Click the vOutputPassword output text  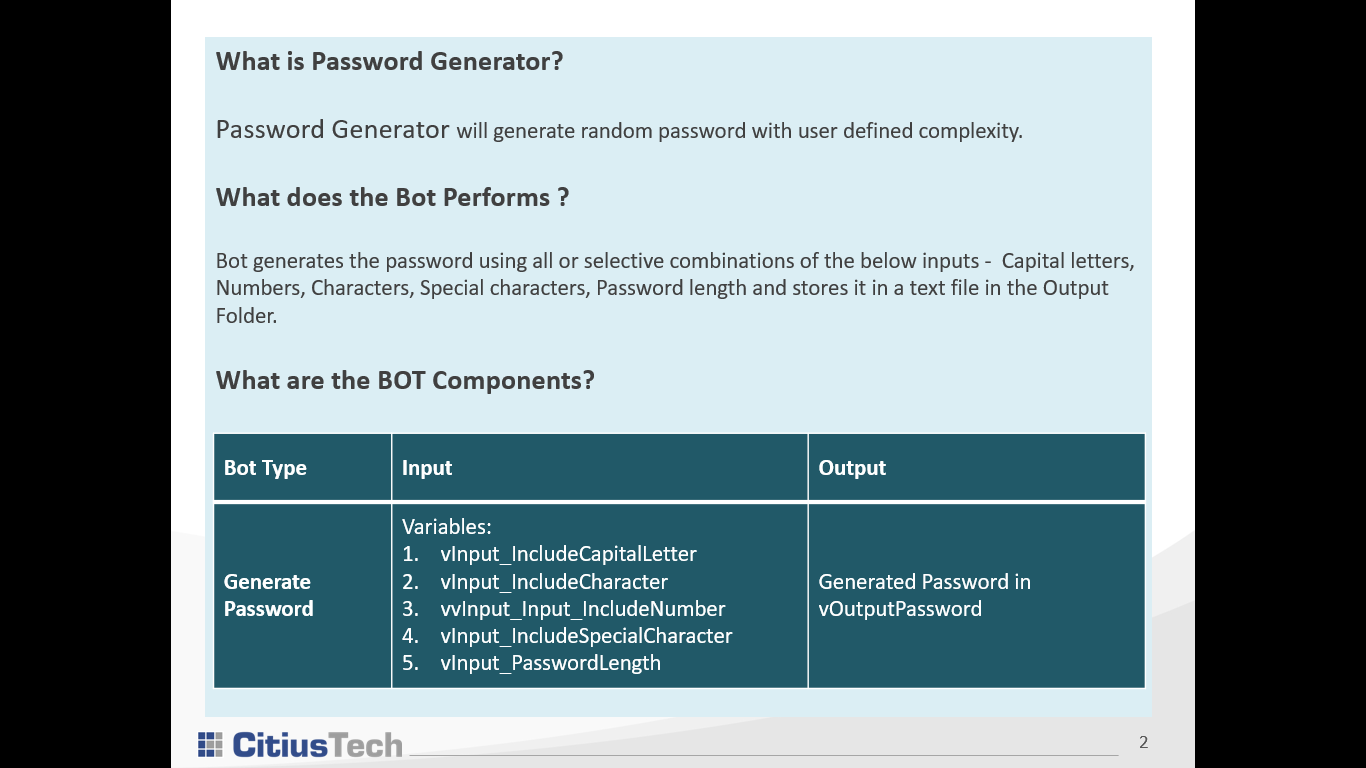point(900,609)
